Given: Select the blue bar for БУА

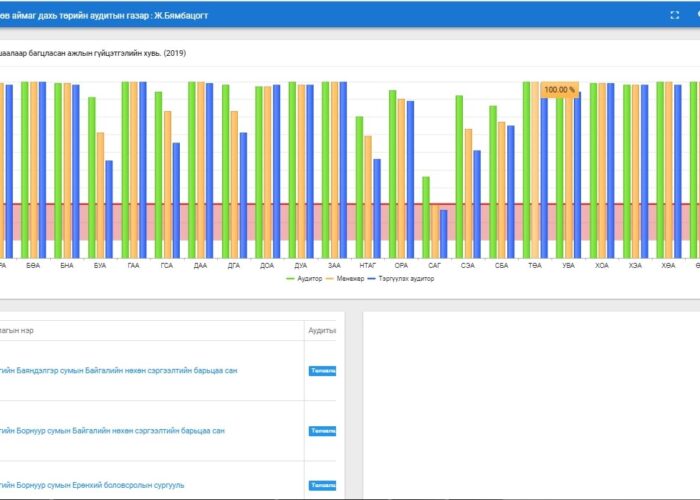Looking at the screenshot, I should (x=109, y=209).
